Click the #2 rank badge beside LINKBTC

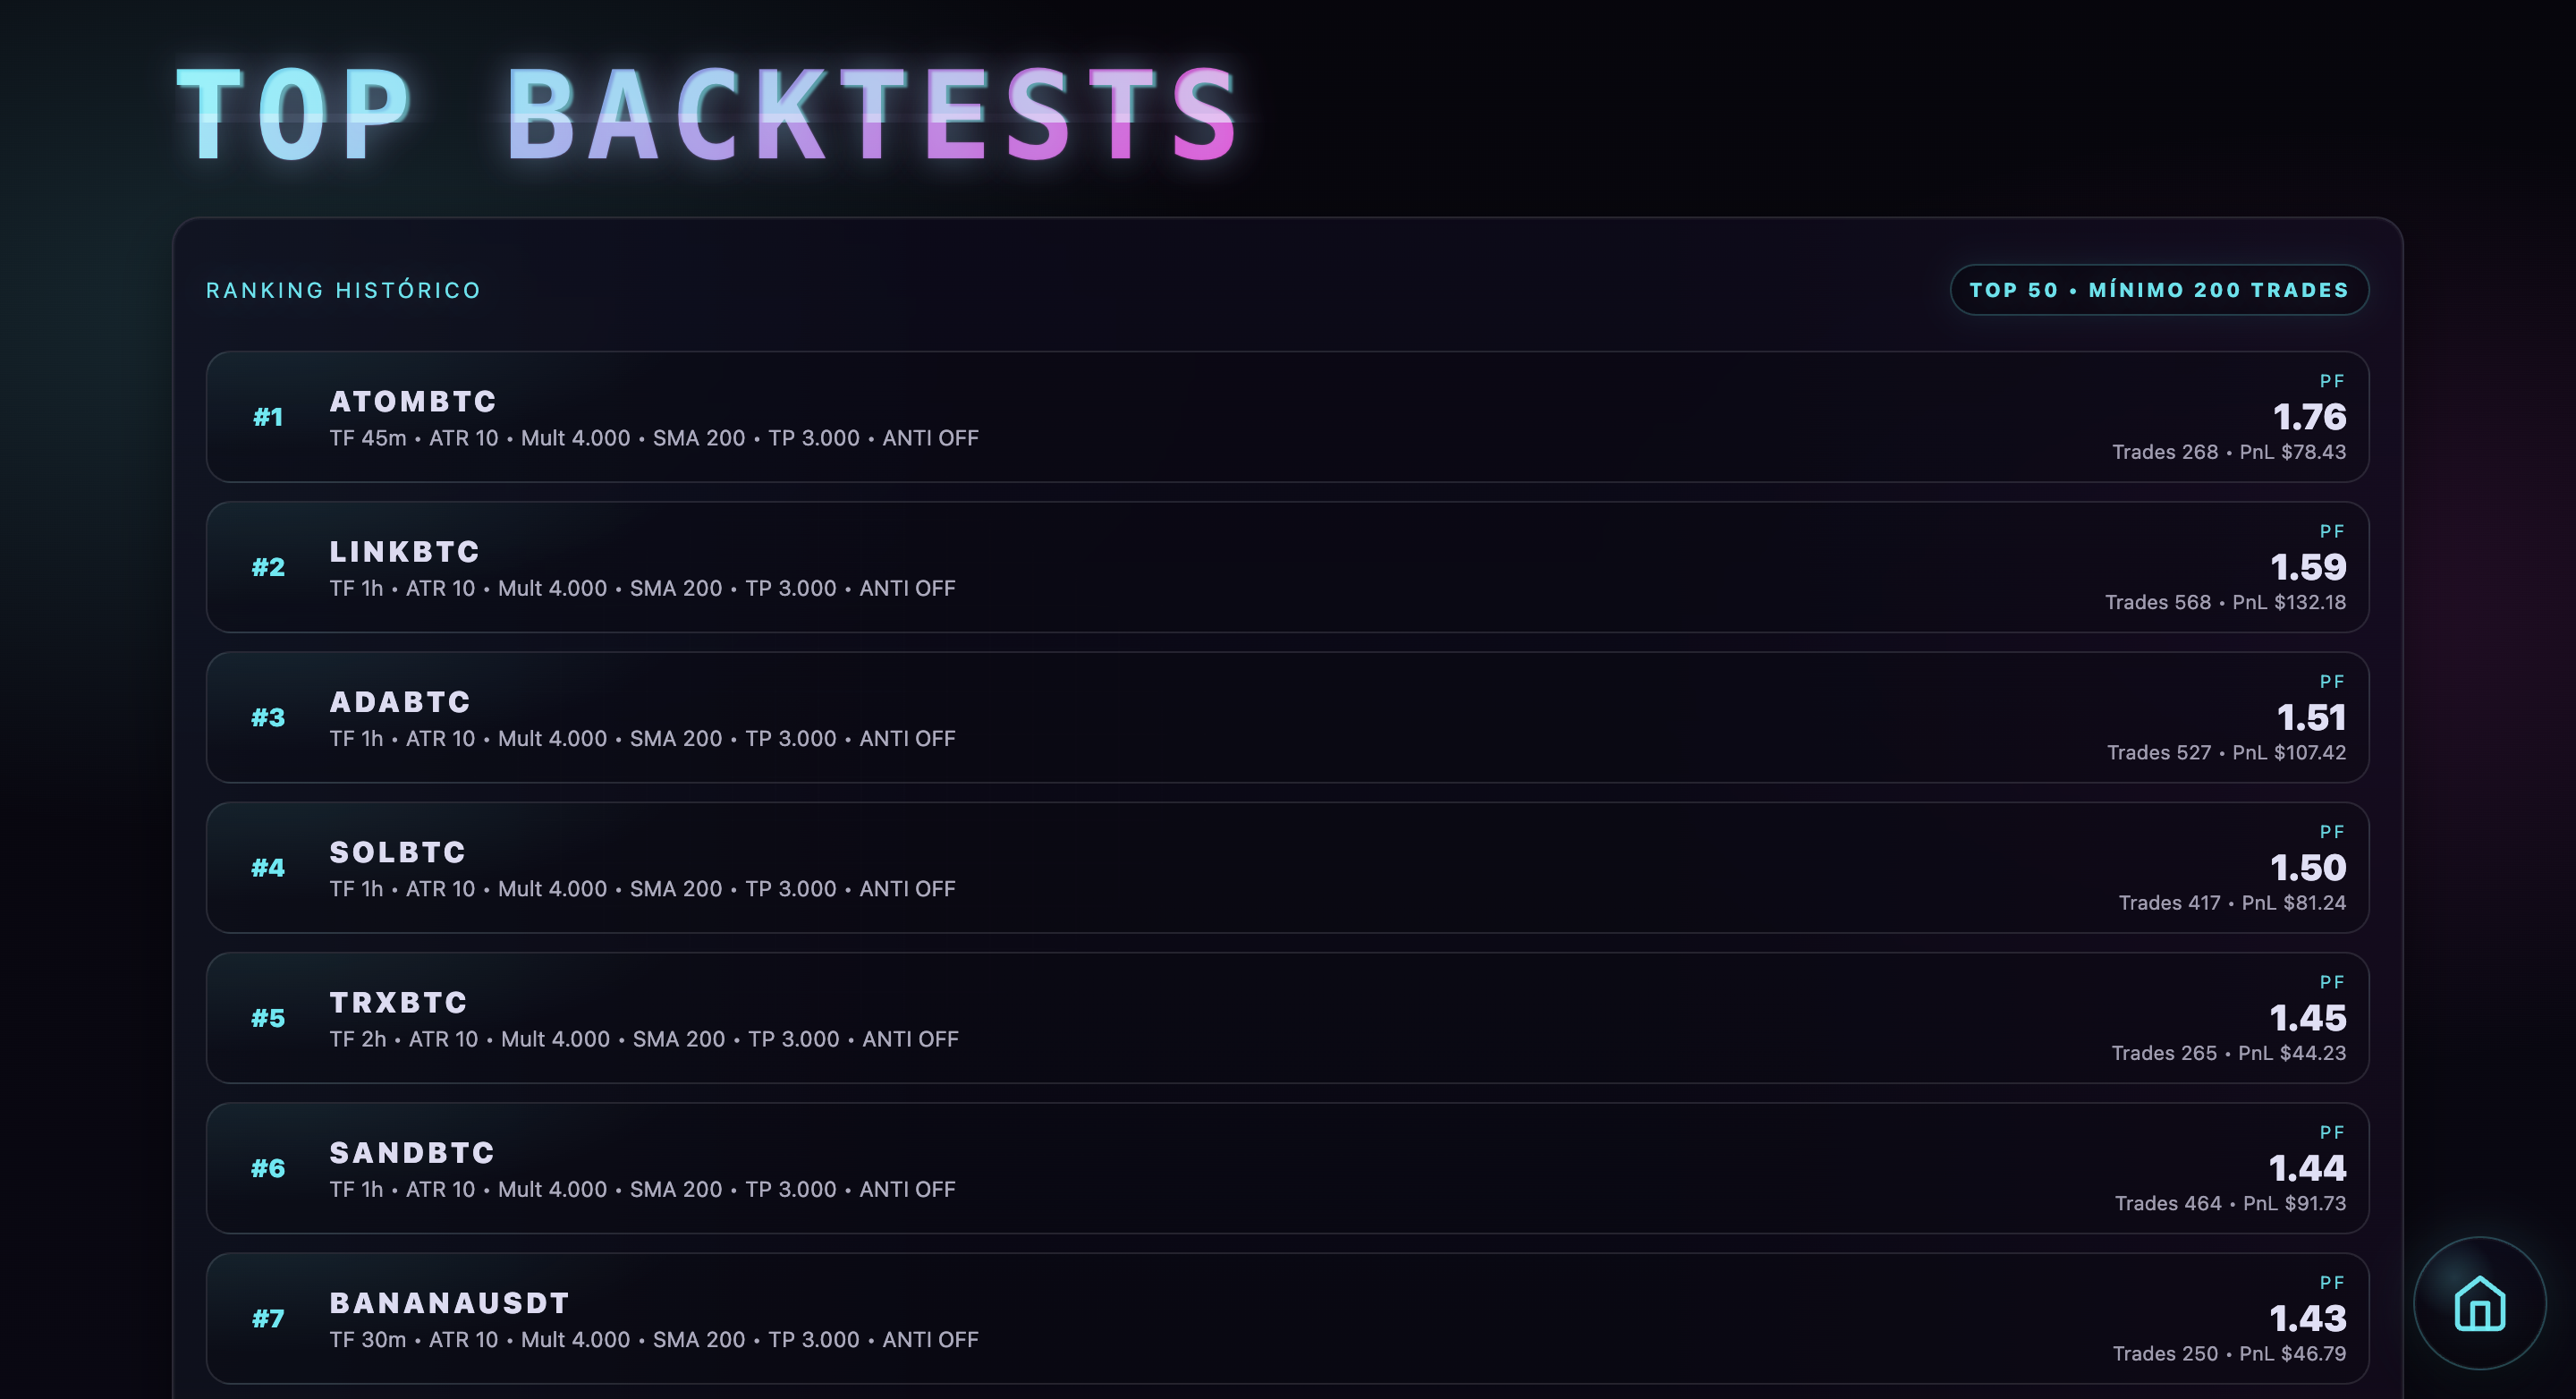point(267,567)
